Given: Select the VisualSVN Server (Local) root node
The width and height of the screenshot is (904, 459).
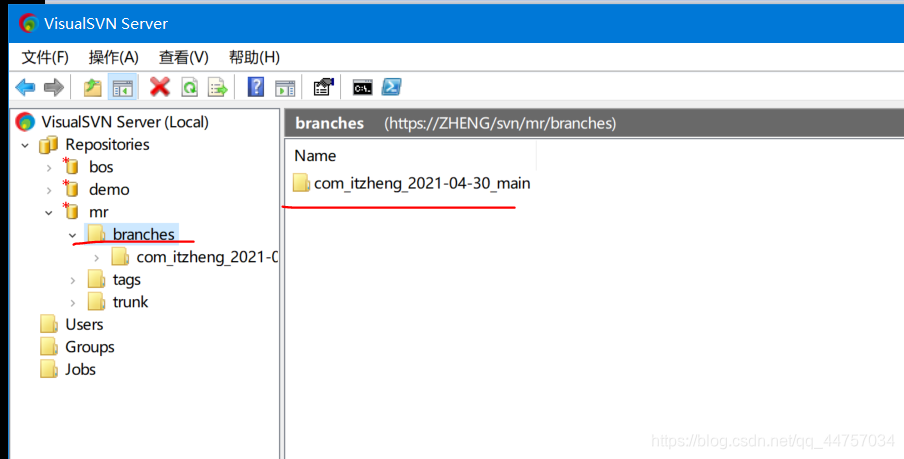Looking at the screenshot, I should 125,122.
